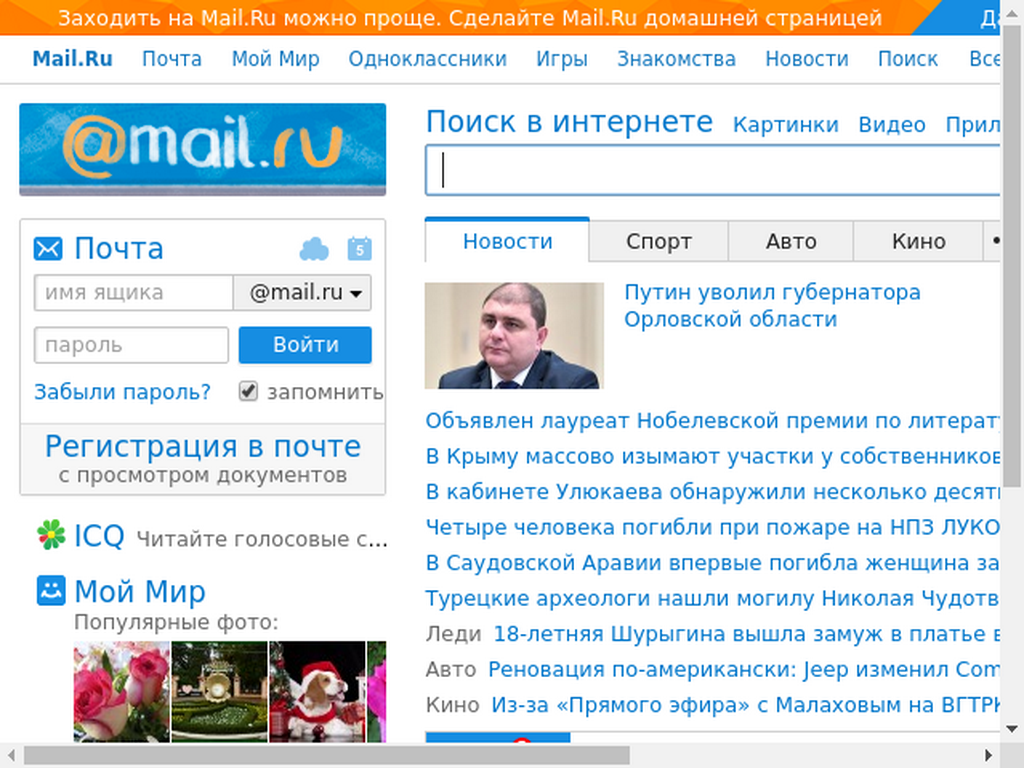This screenshot has width=1024, height=768.
Task: Open headline Путин уволил губернатора
Action: (x=772, y=306)
